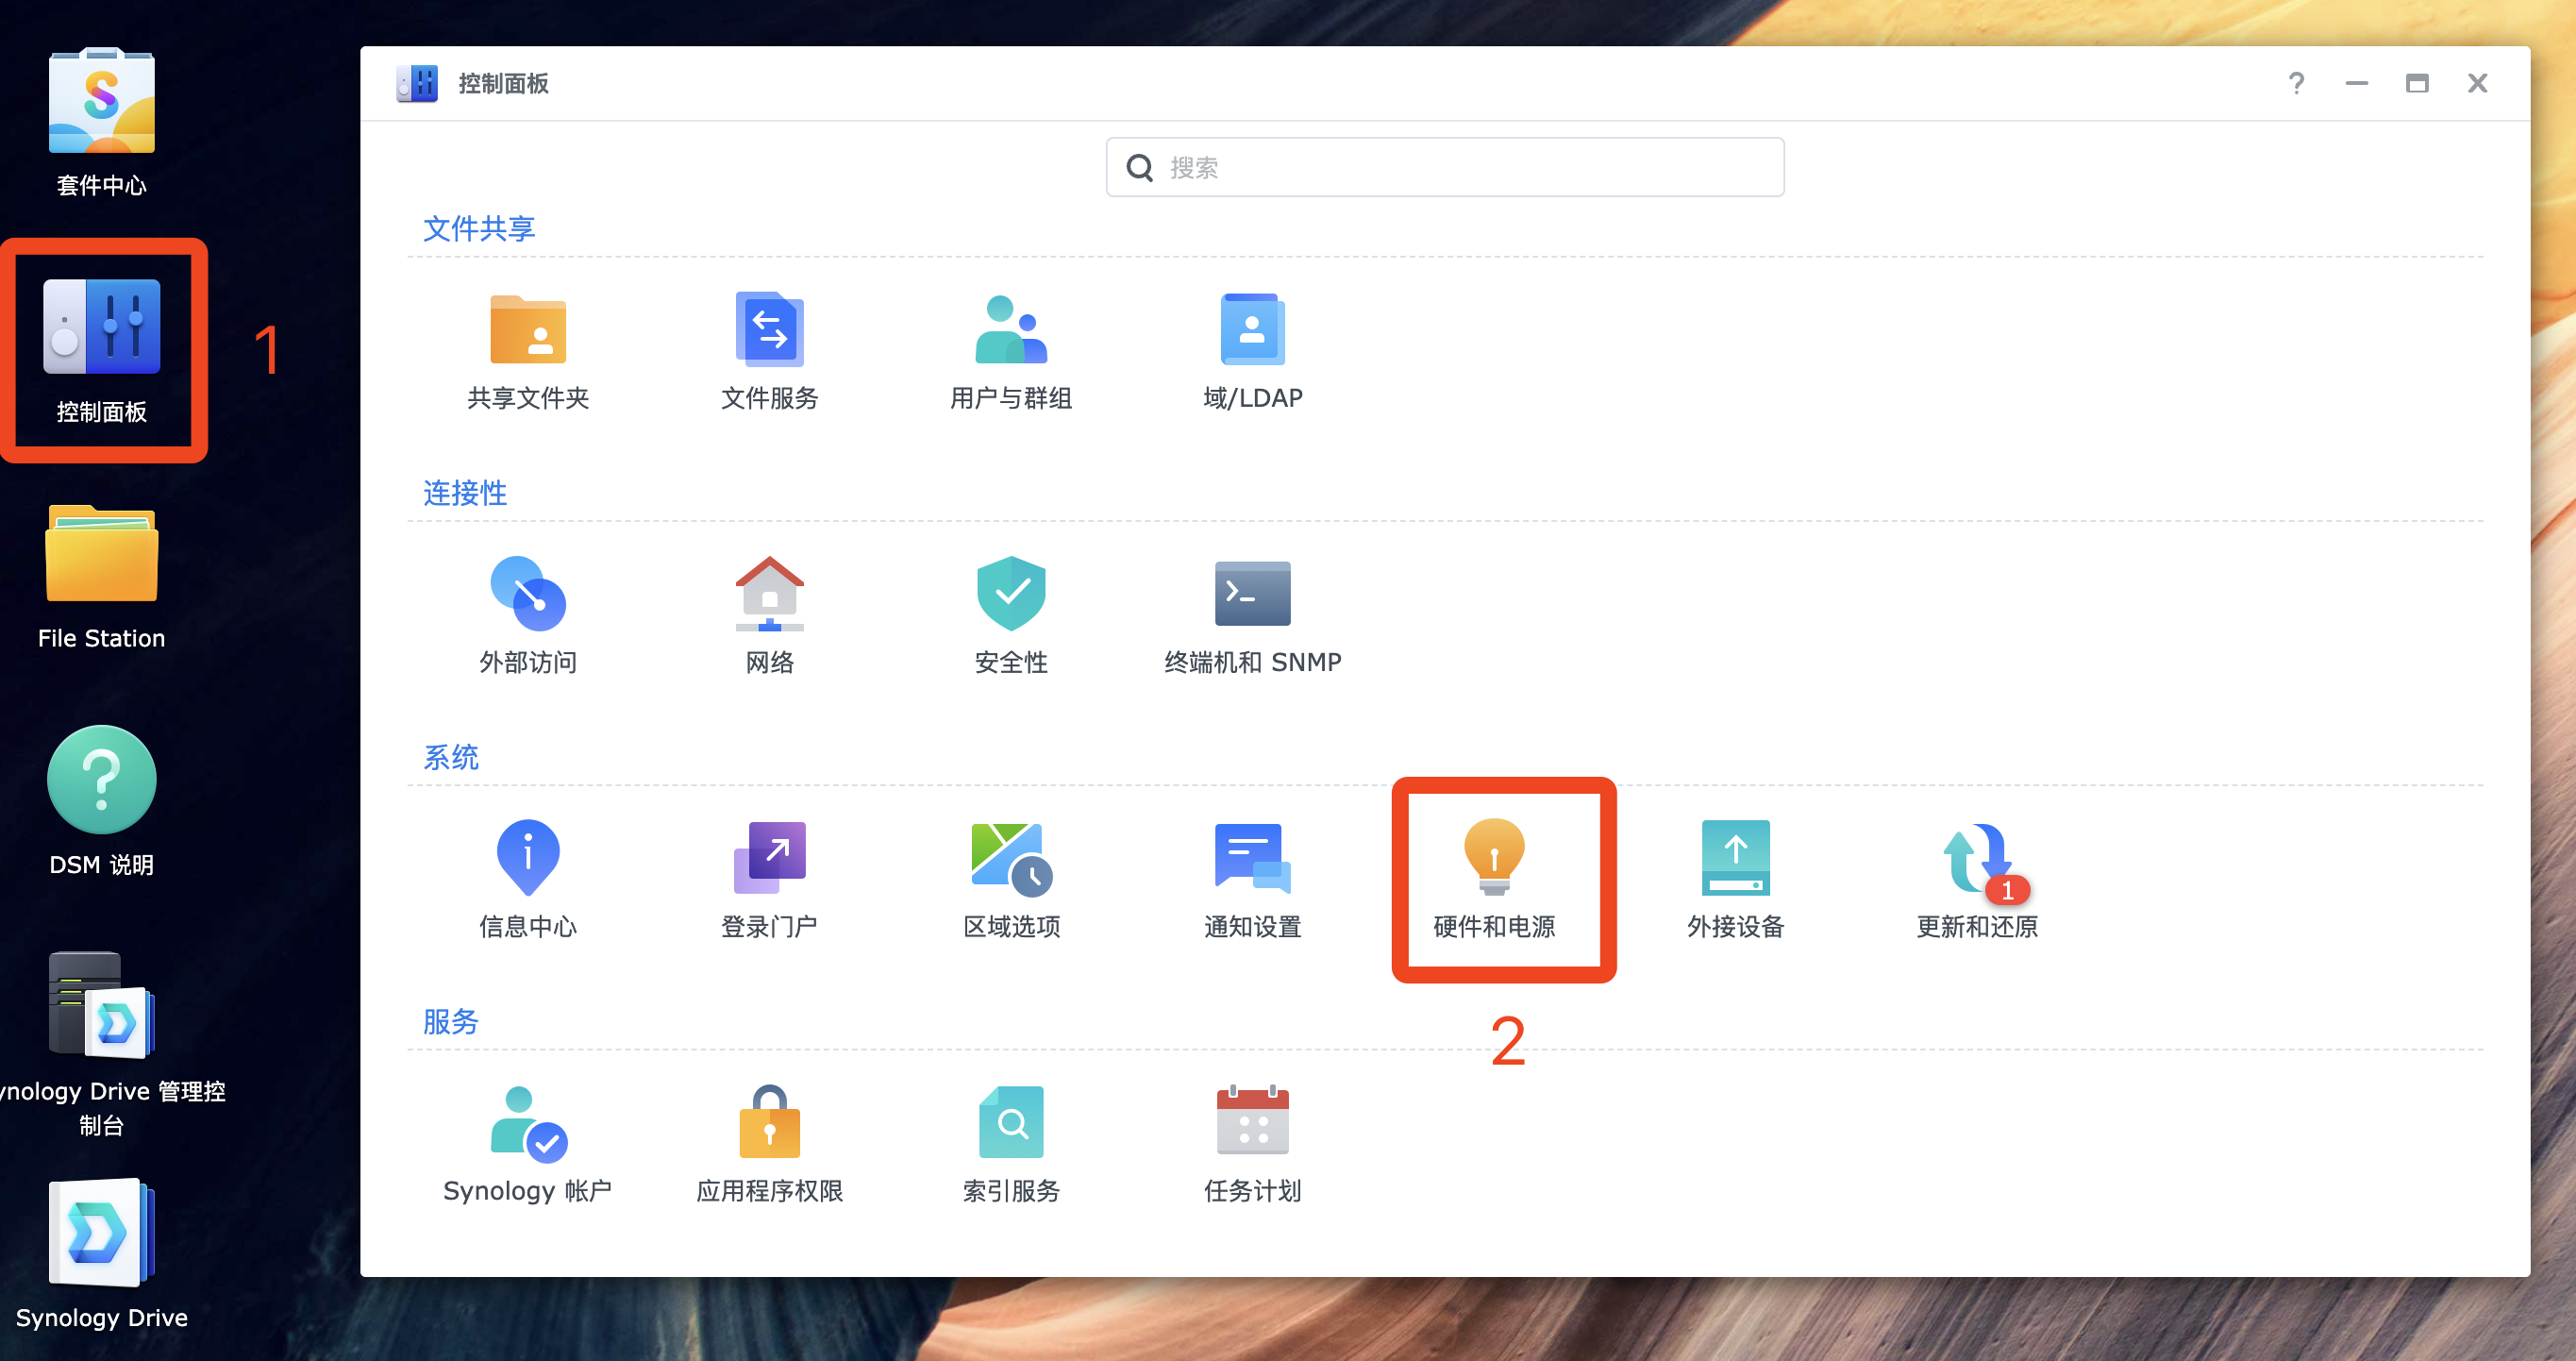This screenshot has height=1361, width=2576.
Task: Open 外接设备 (External Devices)
Action: pos(1736,878)
